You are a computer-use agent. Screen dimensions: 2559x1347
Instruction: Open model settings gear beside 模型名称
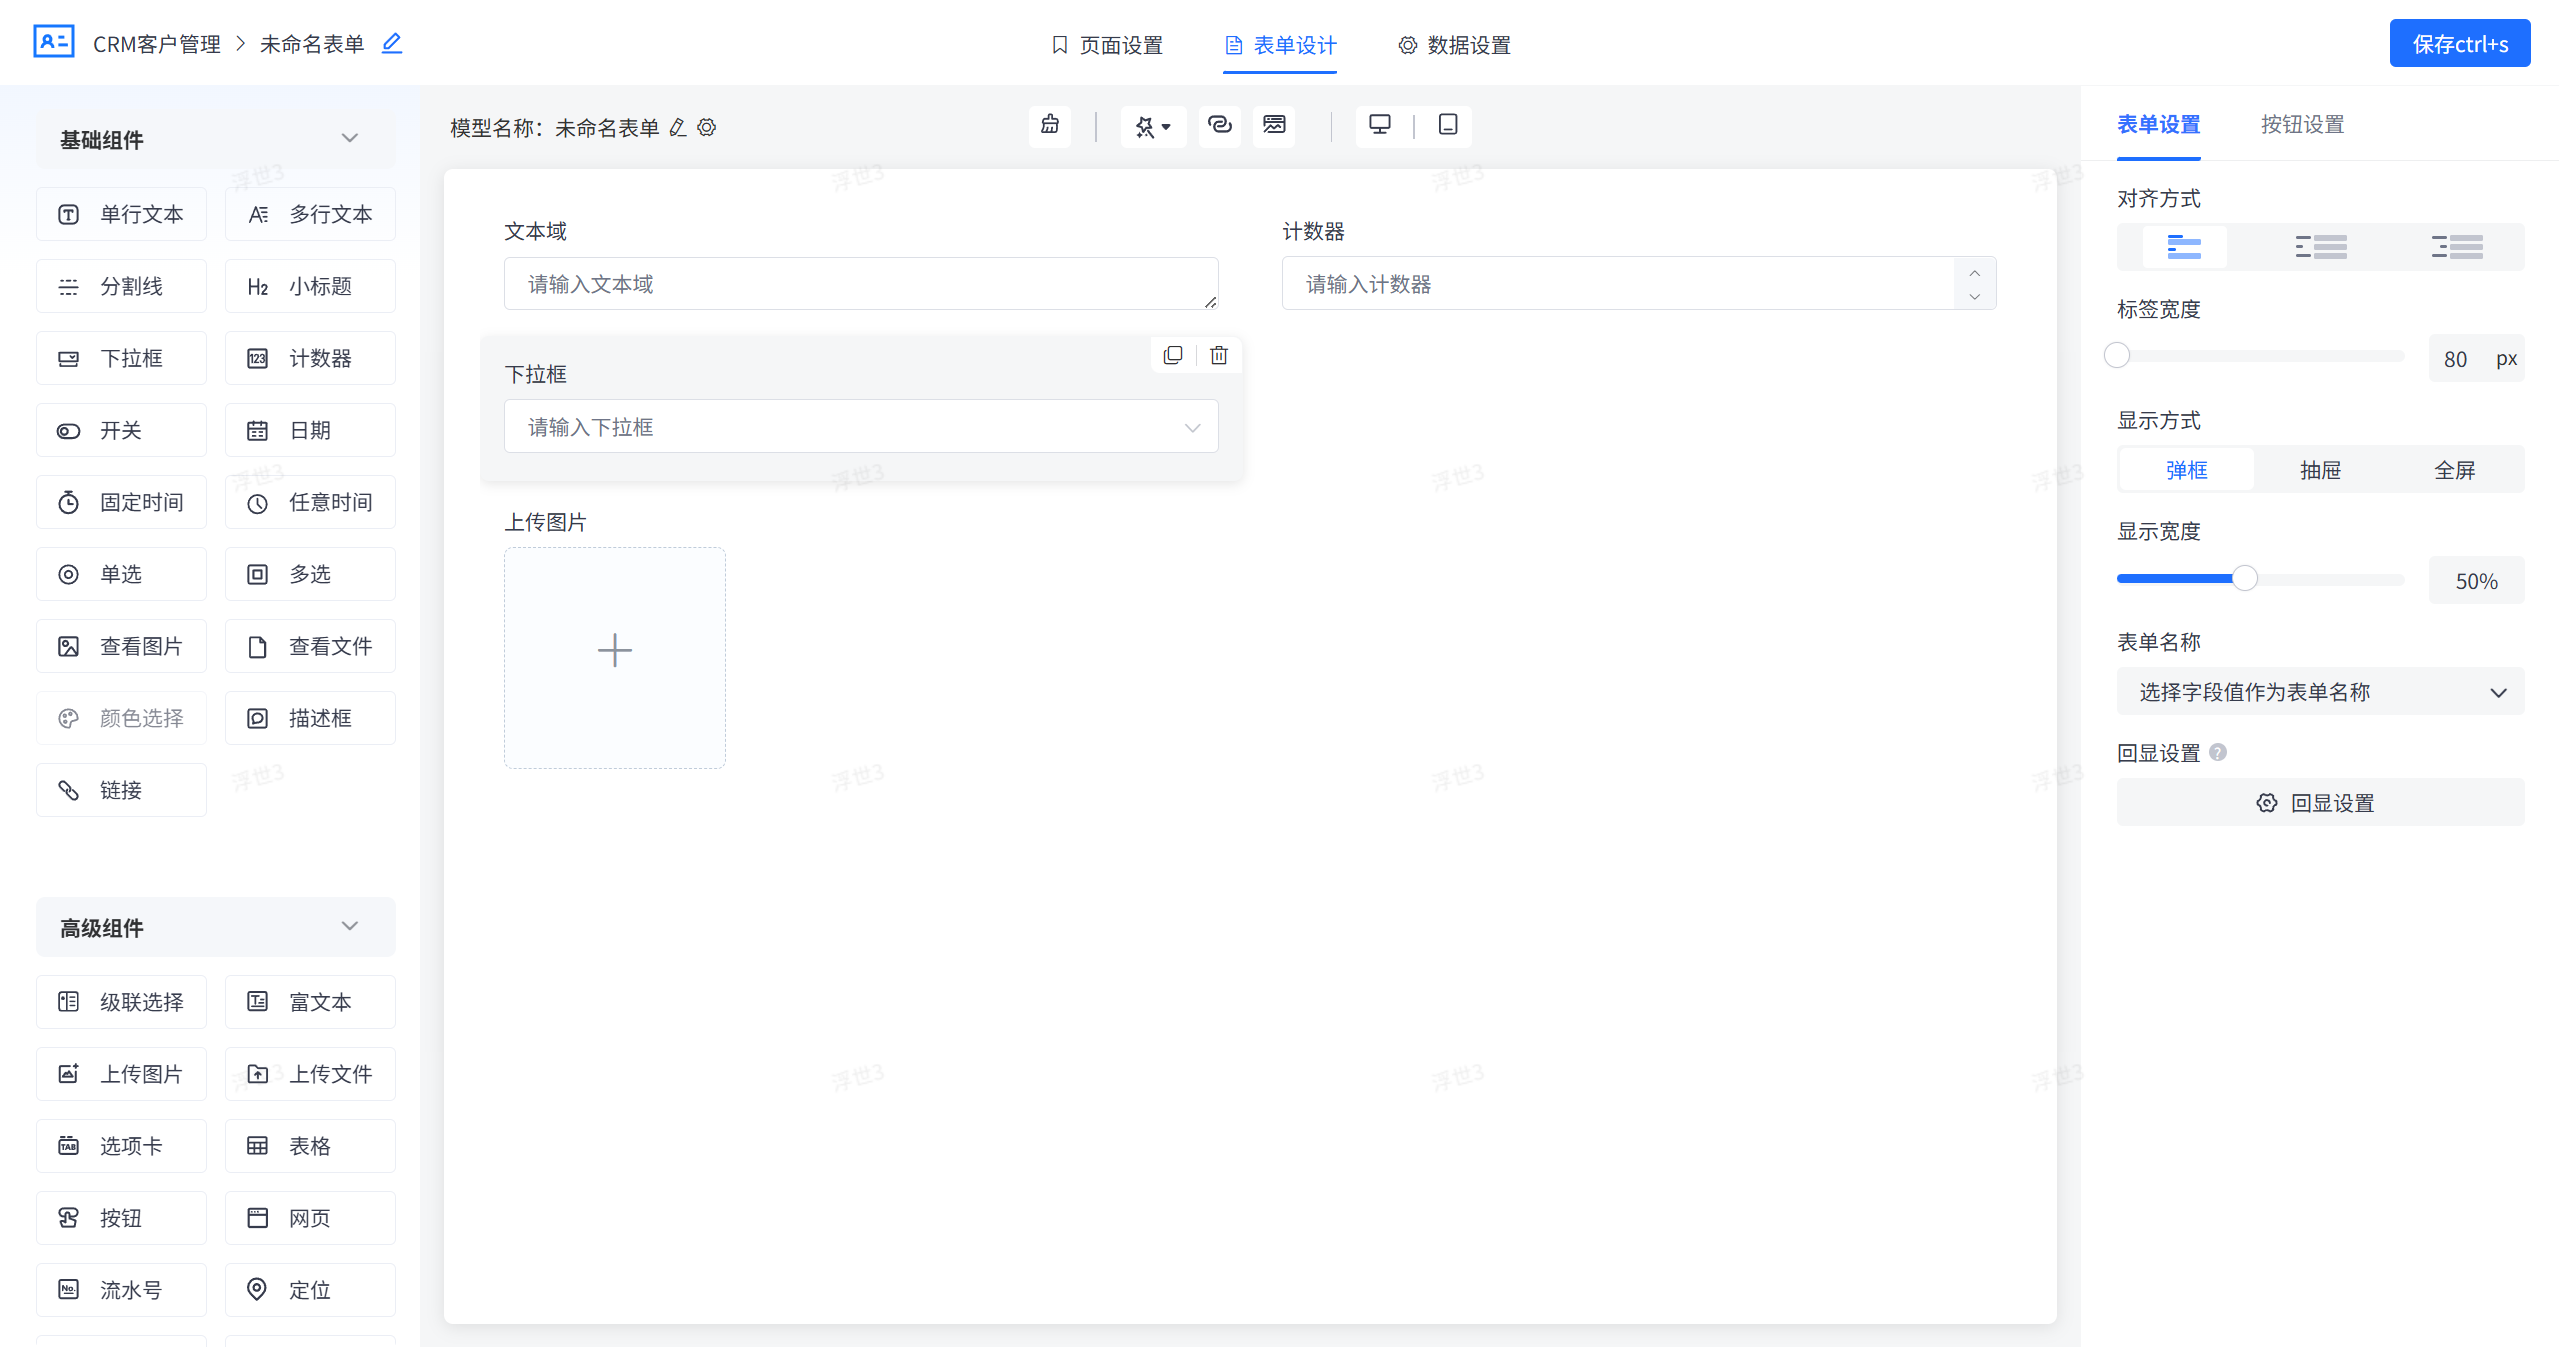pos(707,128)
